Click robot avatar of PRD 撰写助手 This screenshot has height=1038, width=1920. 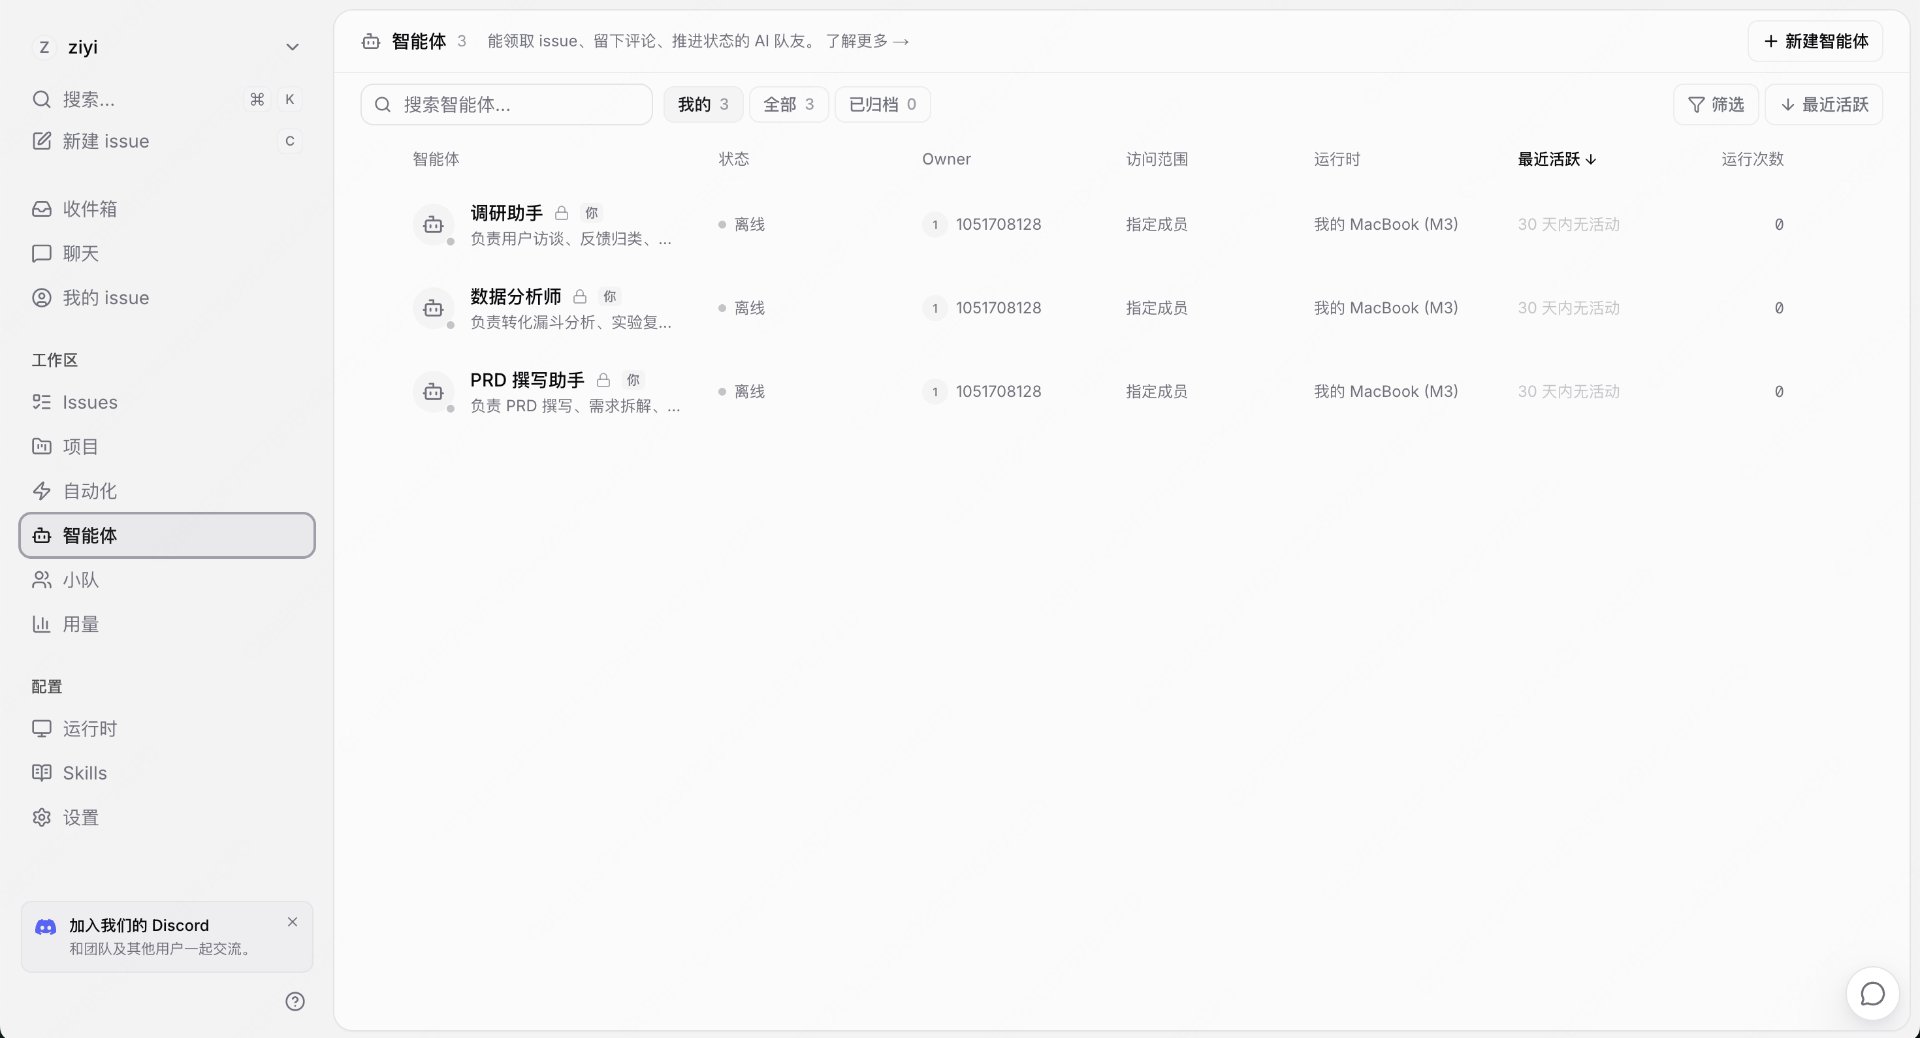(433, 391)
